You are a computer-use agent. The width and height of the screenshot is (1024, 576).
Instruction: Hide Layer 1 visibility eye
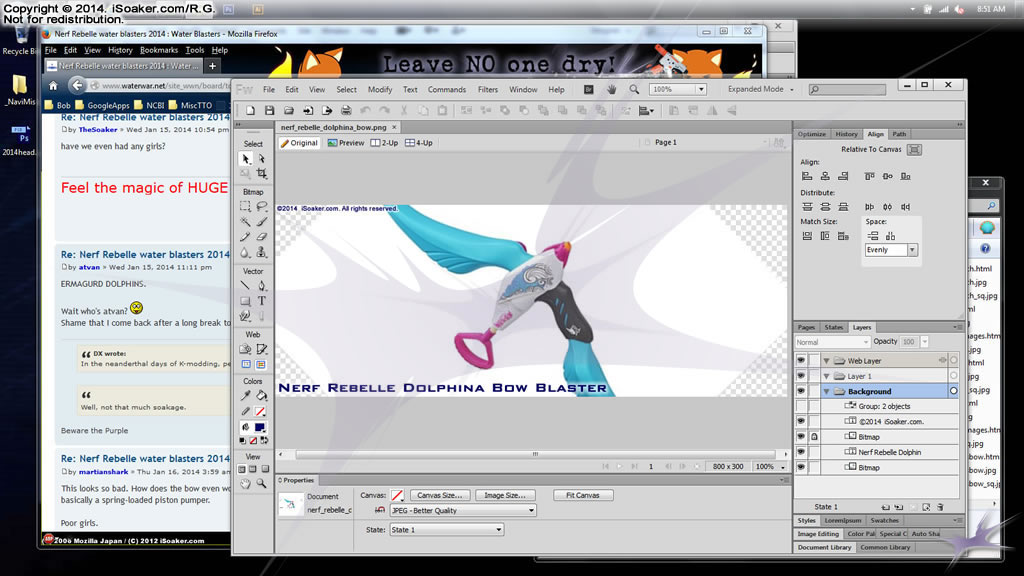(801, 376)
